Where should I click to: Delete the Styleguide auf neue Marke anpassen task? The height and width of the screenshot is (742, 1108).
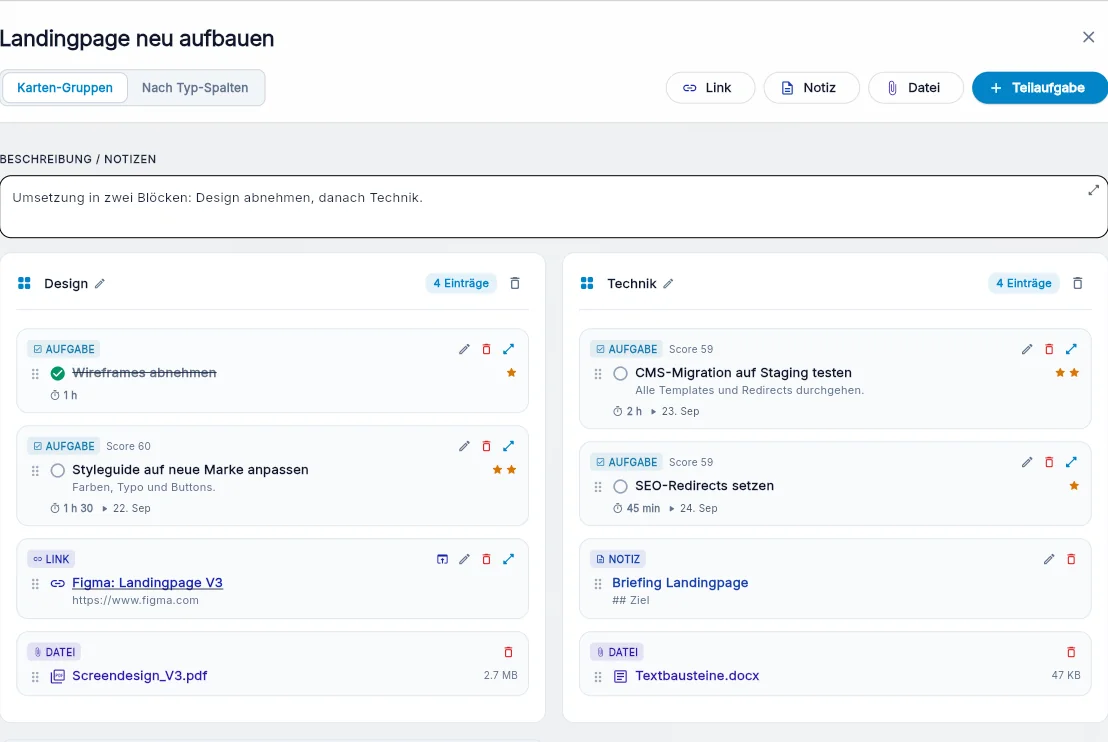pyautogui.click(x=486, y=446)
